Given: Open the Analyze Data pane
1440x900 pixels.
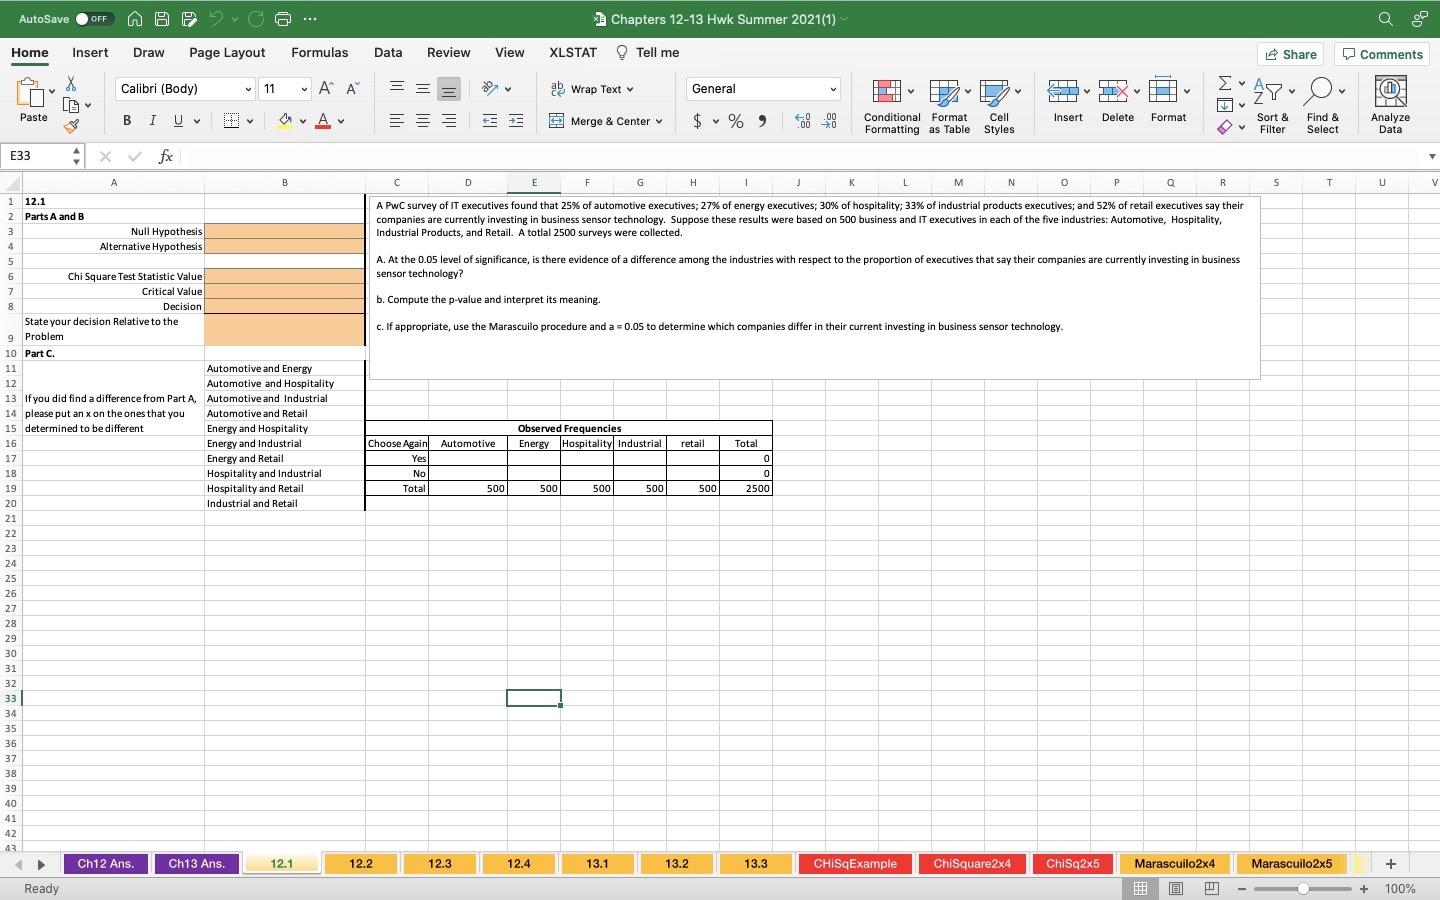Looking at the screenshot, I should [1390, 103].
